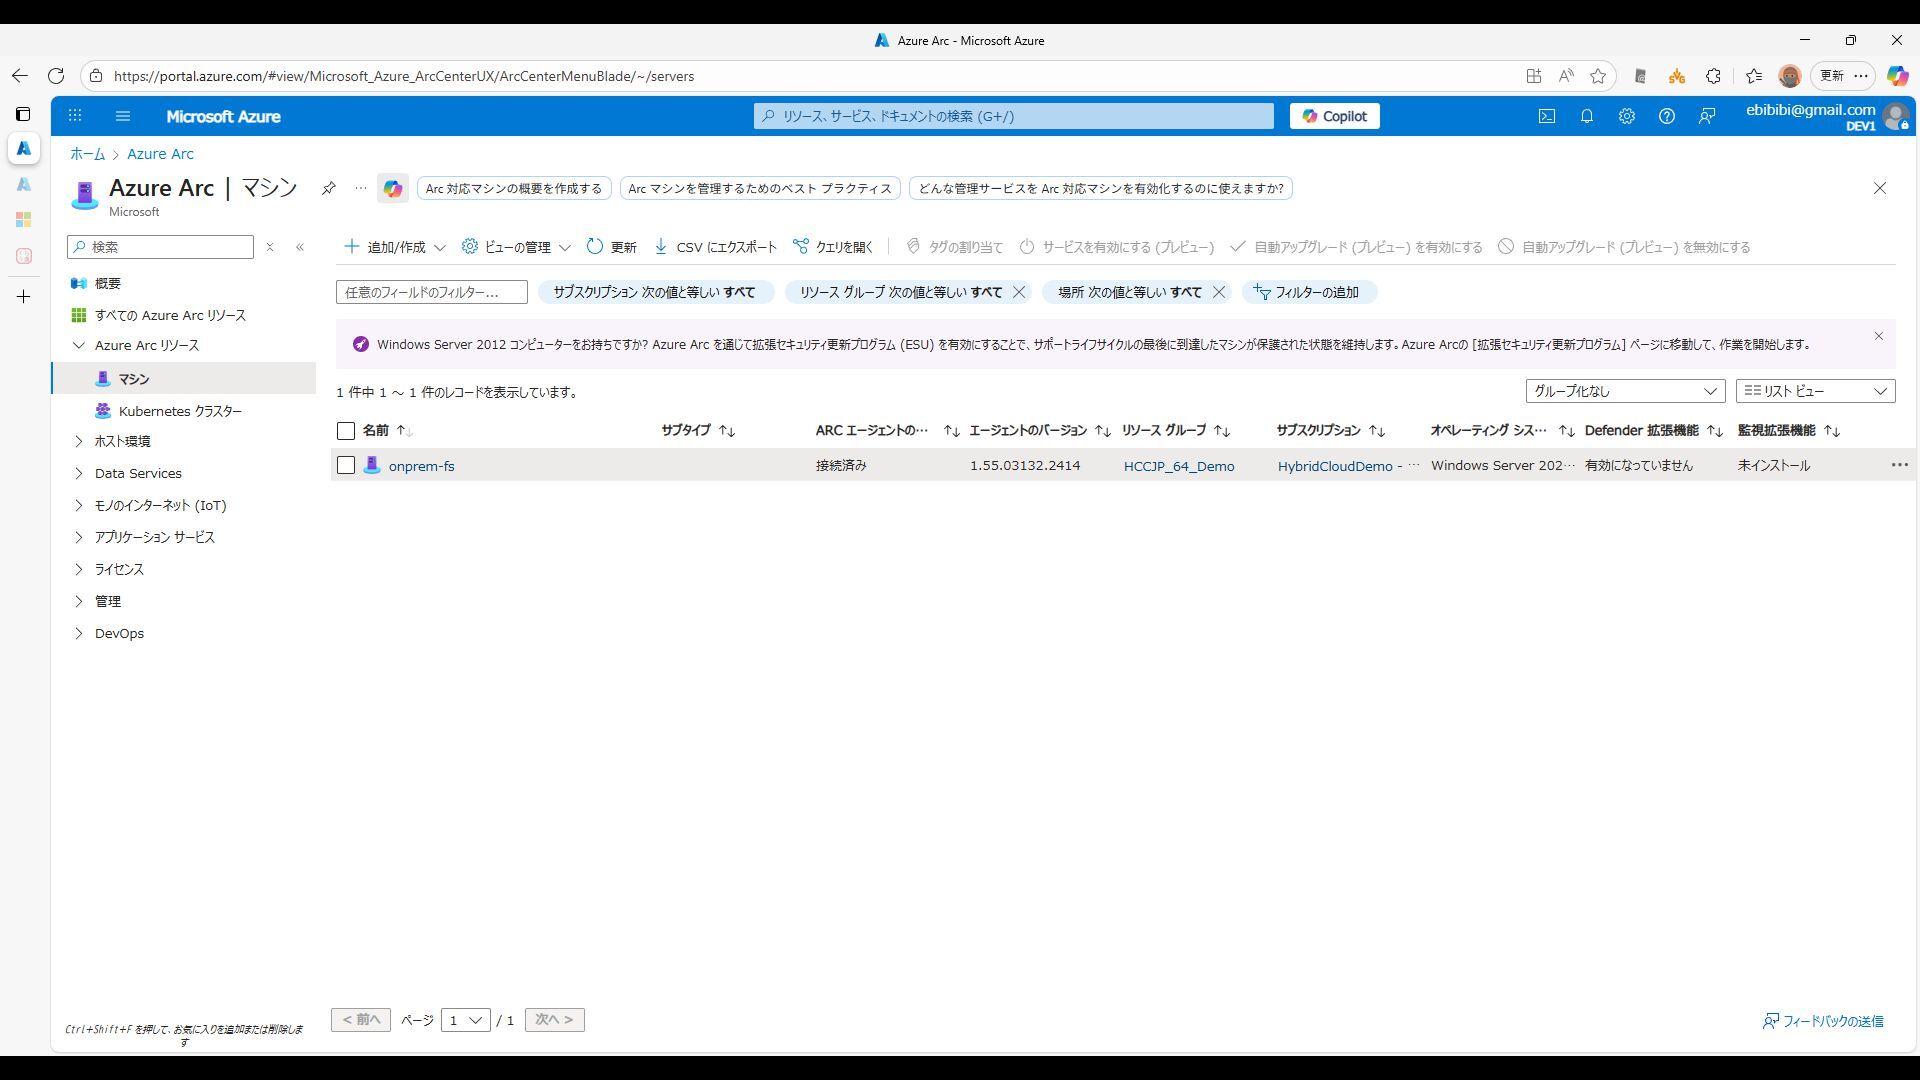Open portal settings gear
1920x1080 pixels.
(x=1627, y=116)
